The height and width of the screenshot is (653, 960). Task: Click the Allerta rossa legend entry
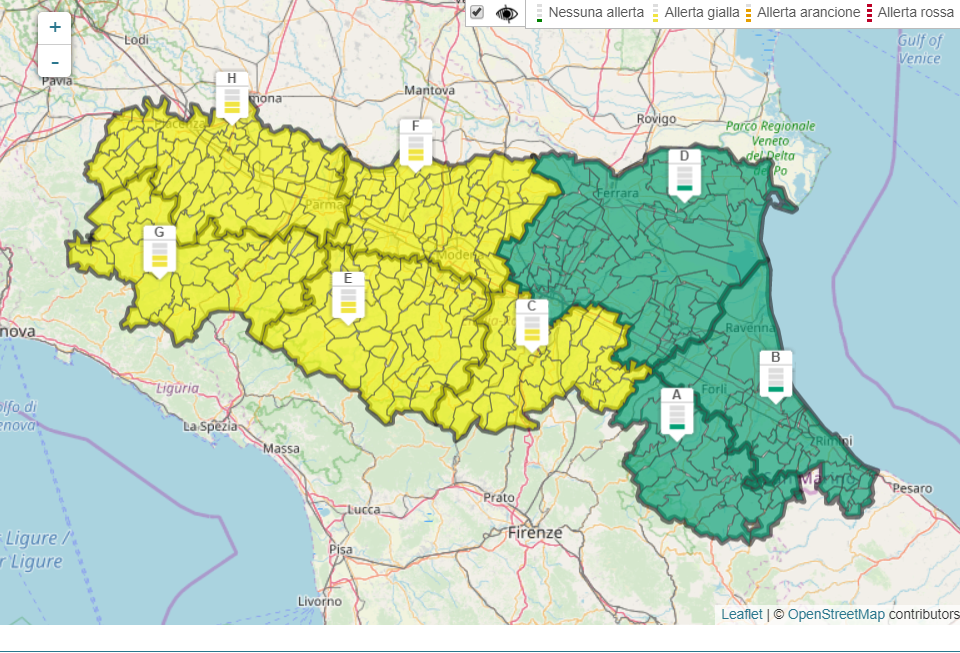(915, 12)
